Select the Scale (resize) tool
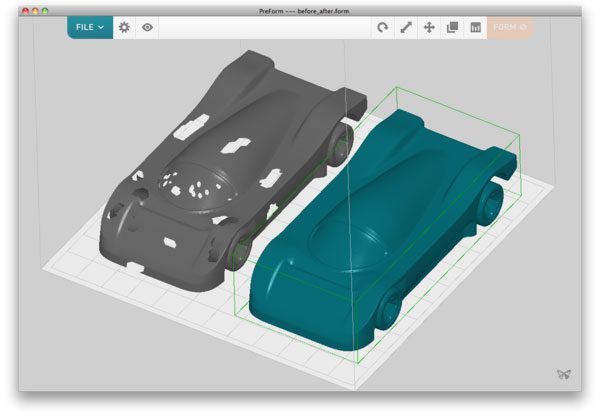The height and width of the screenshot is (417, 600). [x=406, y=27]
